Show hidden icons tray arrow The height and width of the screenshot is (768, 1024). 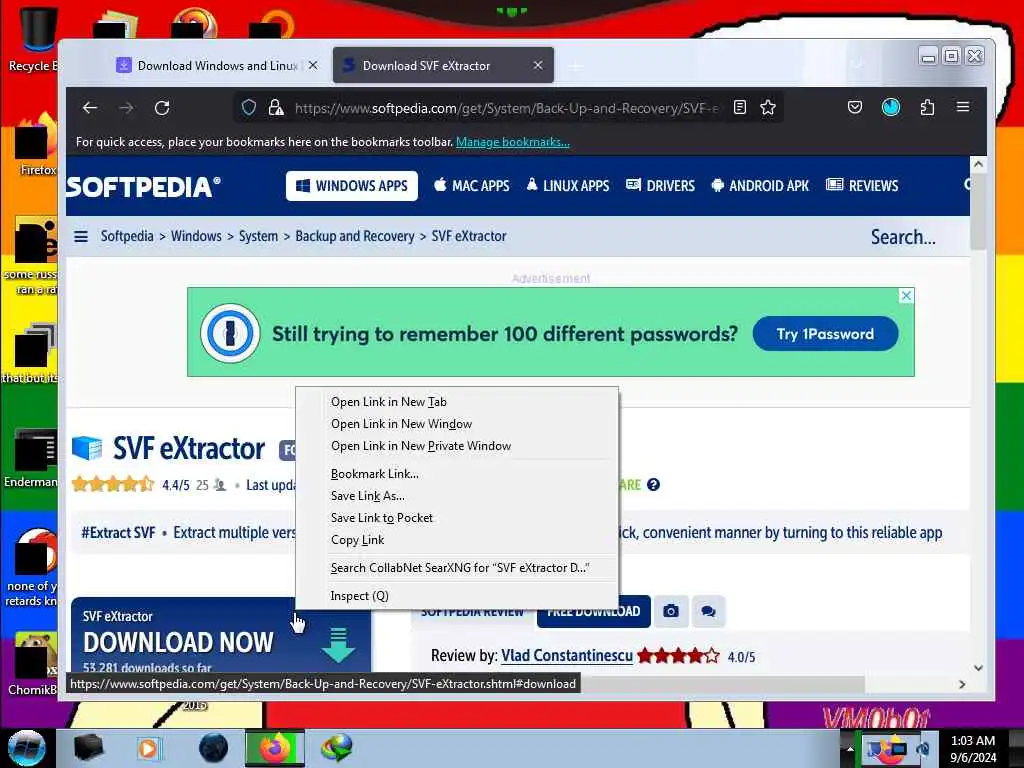coord(850,749)
